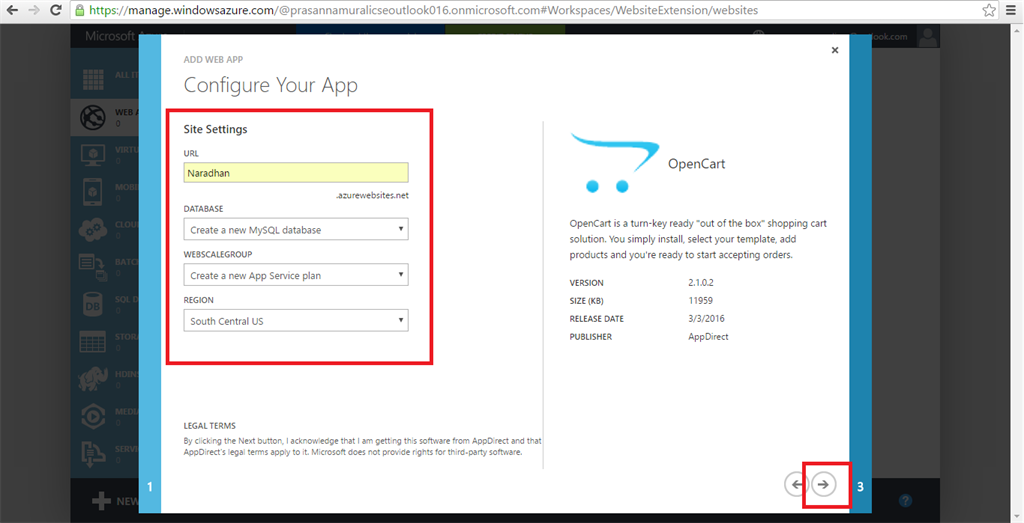Open SQL Databases sidebar icon
Screen dimensions: 1024x523
click(93, 304)
